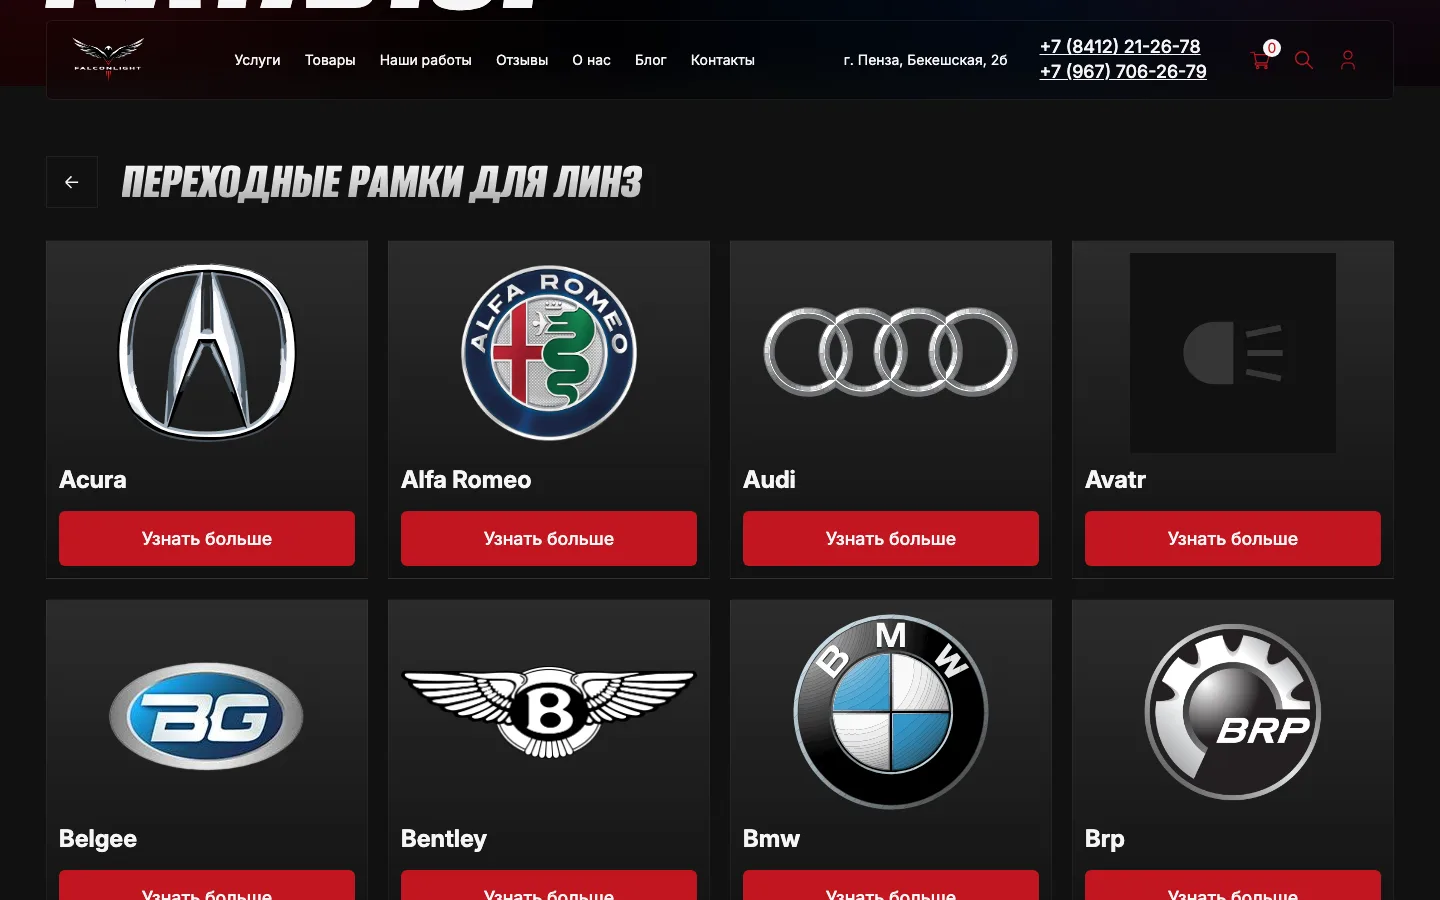
Task: Select the Alfa Romeo logo
Action: point(549,353)
